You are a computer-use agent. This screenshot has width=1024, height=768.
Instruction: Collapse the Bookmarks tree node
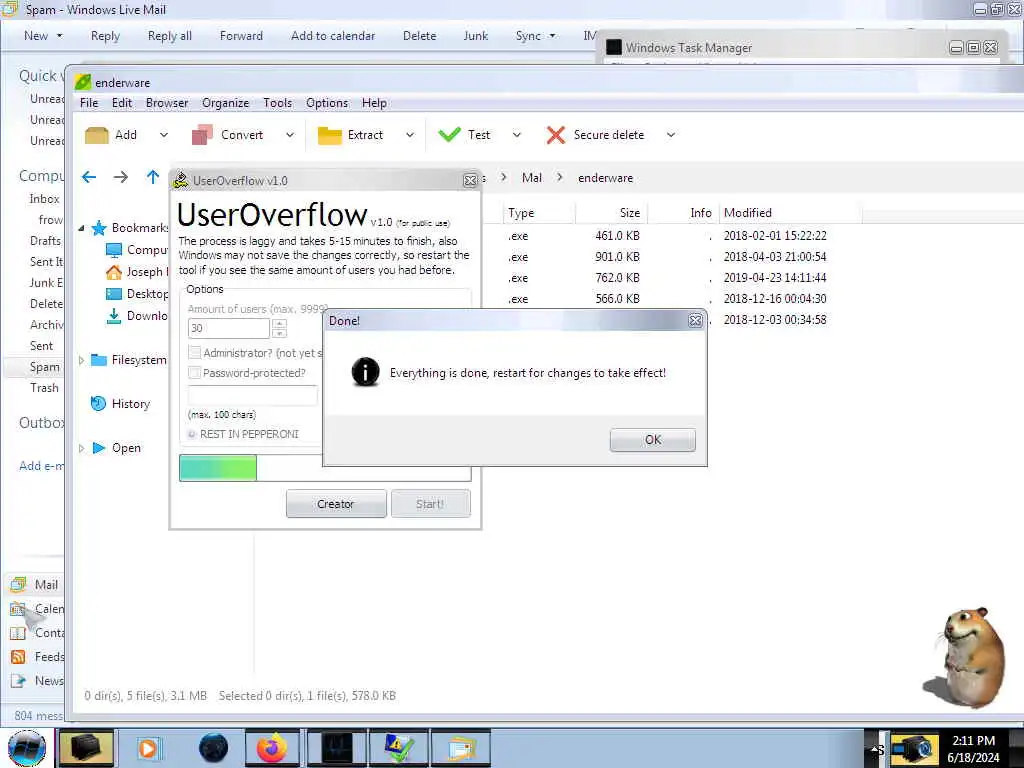click(x=82, y=229)
